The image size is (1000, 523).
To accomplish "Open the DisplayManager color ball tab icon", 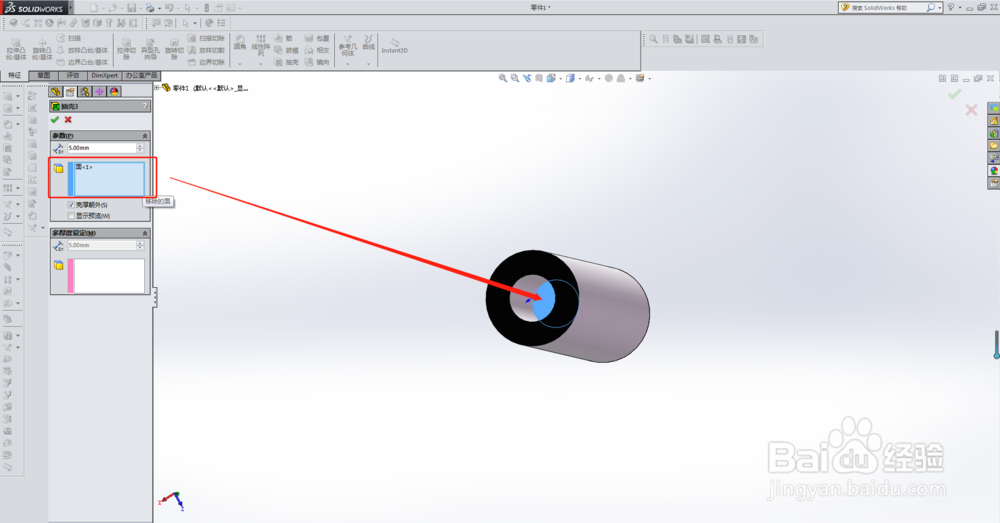I will 114,91.
